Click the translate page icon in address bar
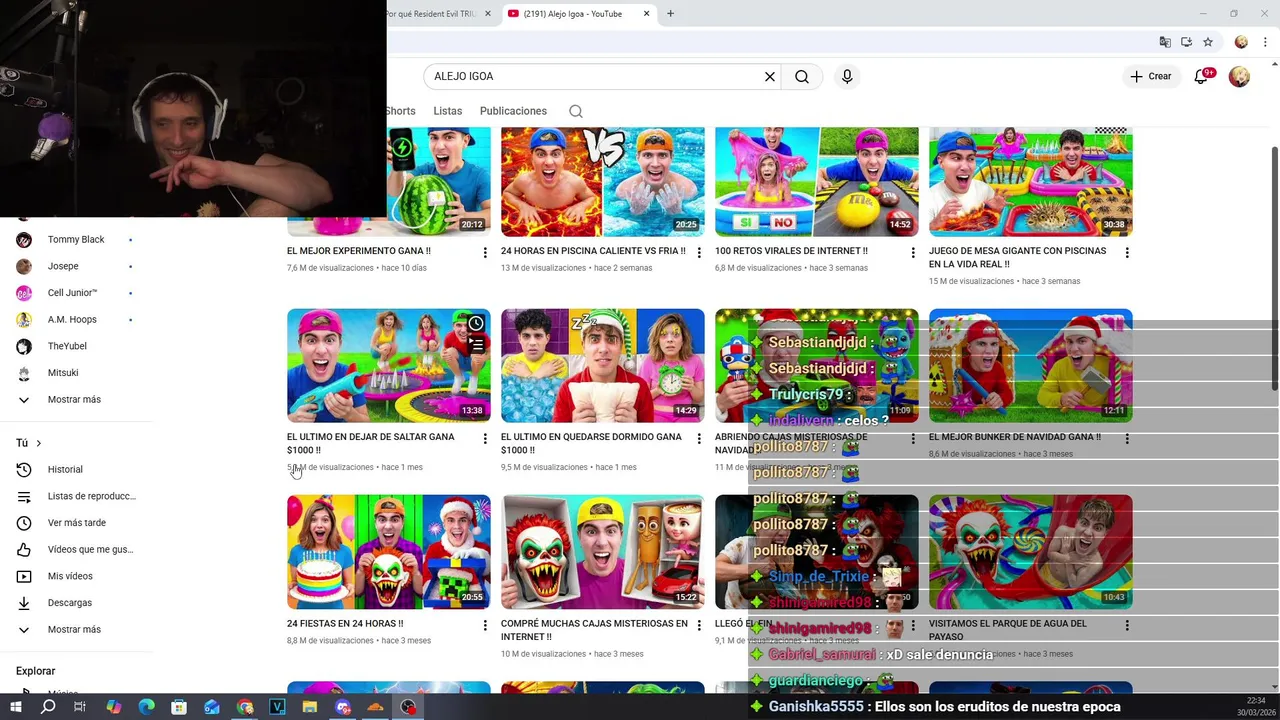1280x720 pixels. [1165, 42]
